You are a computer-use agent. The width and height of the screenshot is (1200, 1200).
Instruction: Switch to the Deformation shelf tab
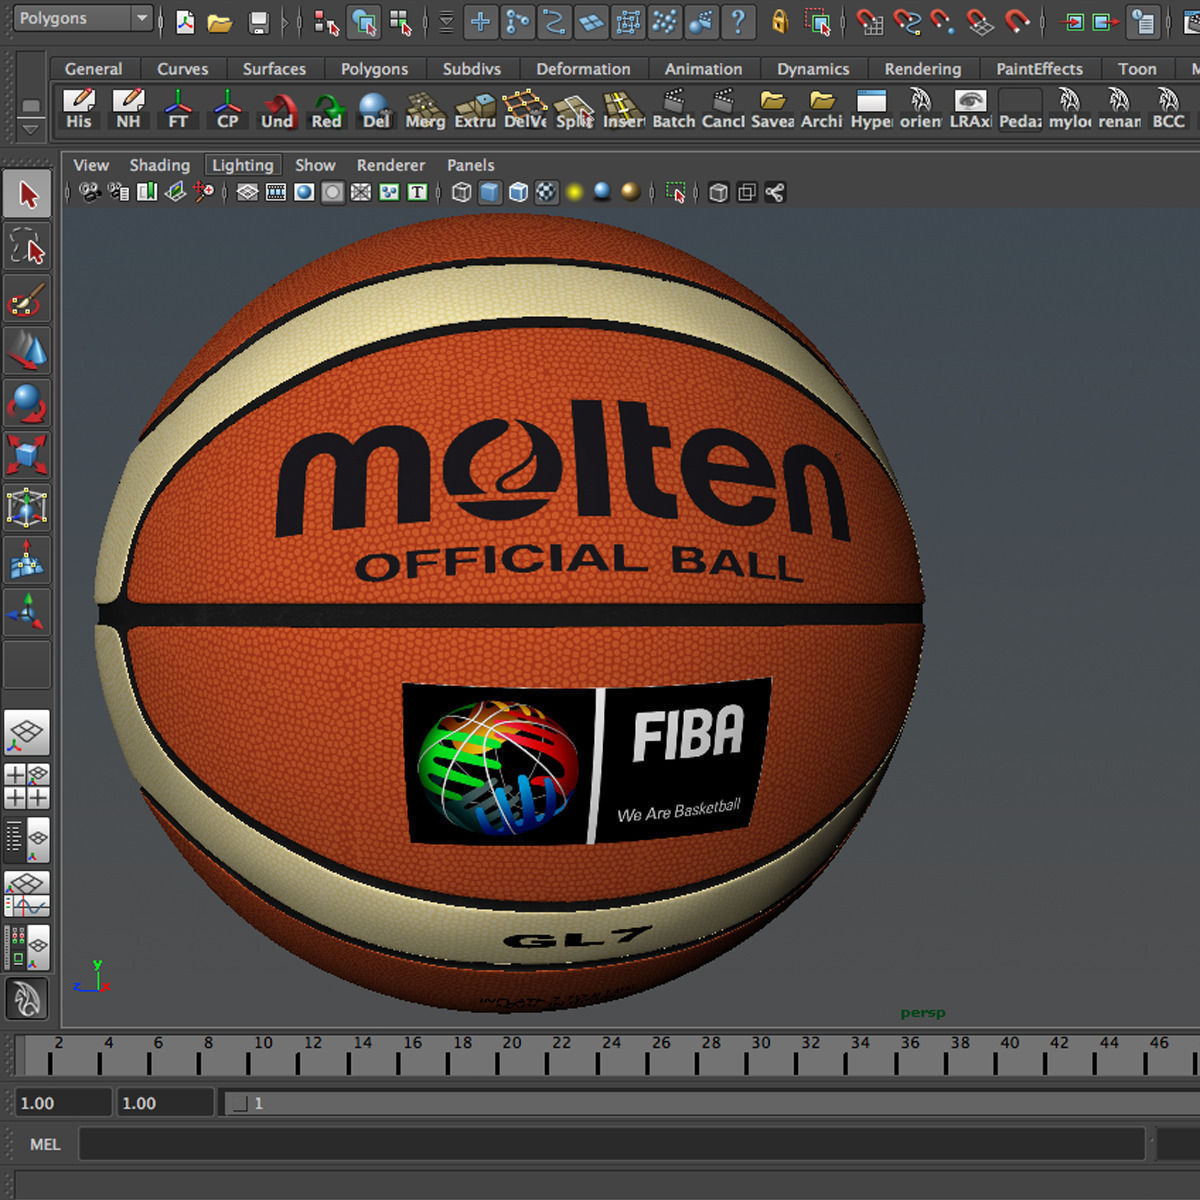[583, 69]
